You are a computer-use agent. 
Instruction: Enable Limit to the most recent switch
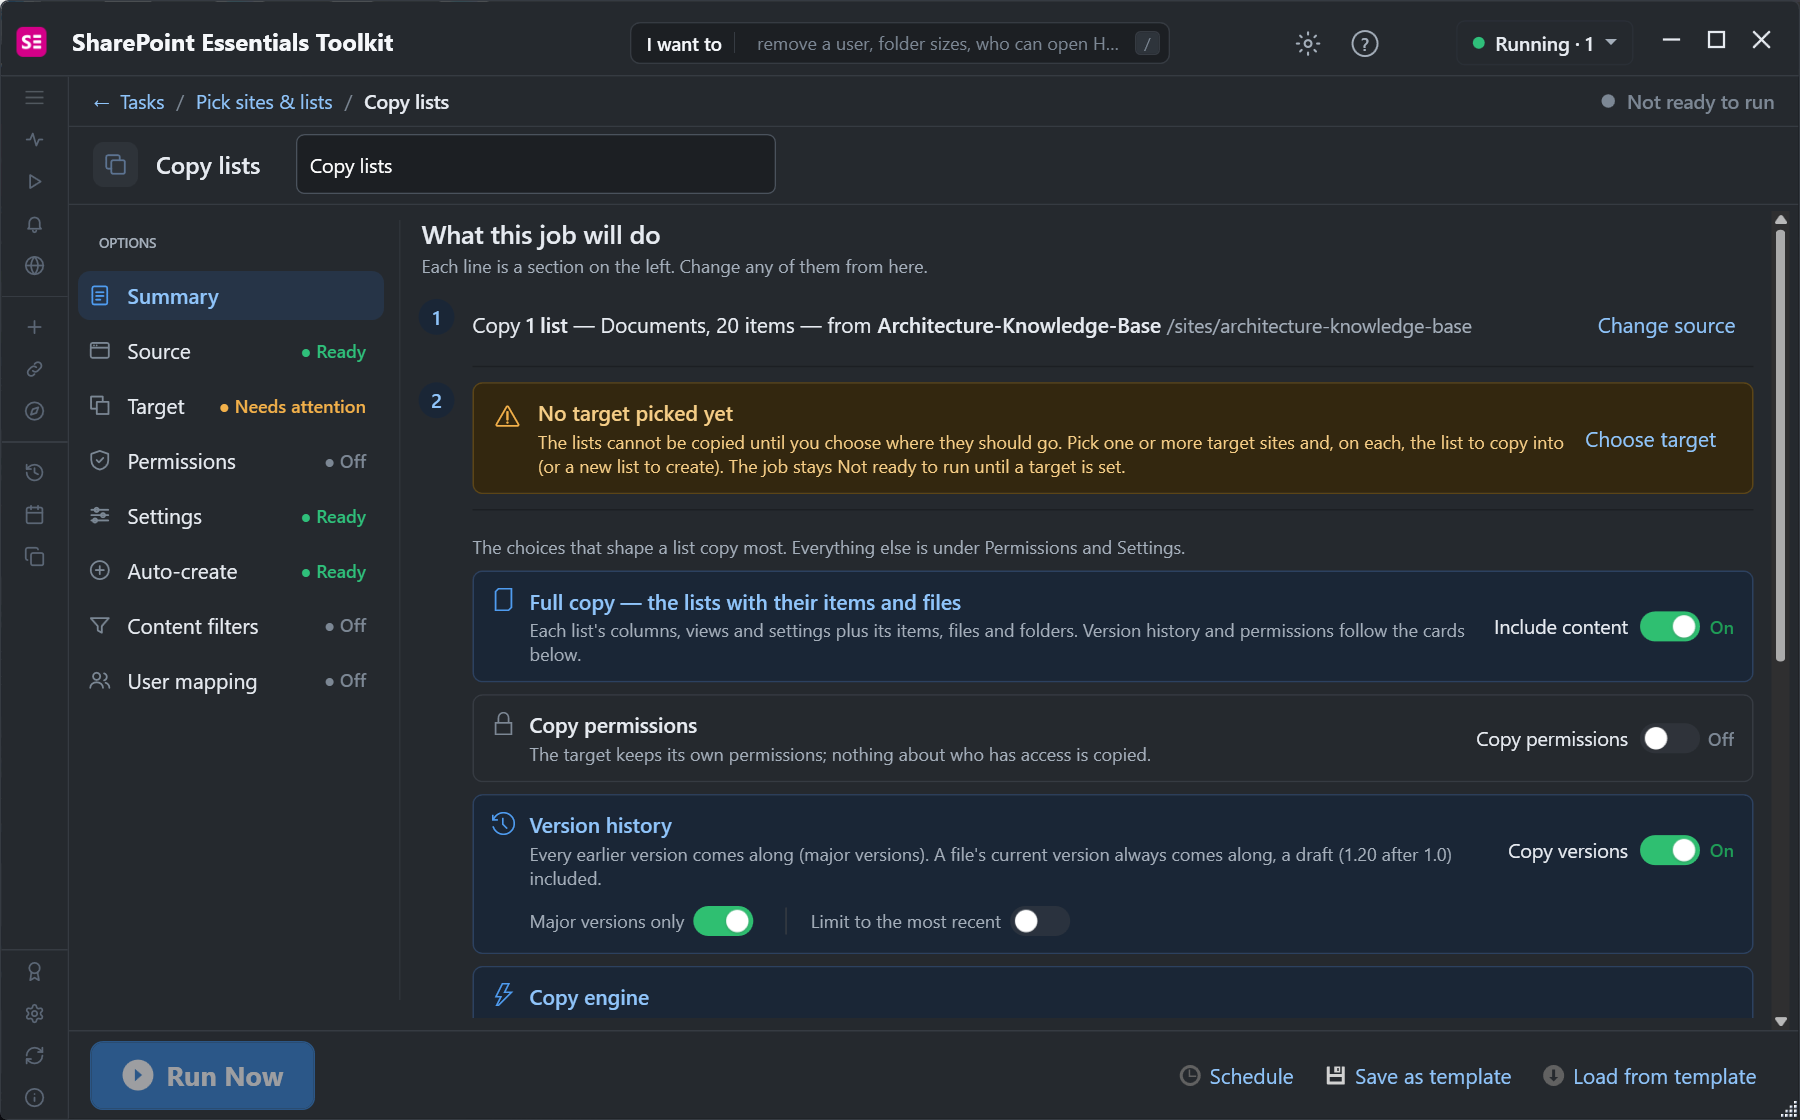point(1040,921)
